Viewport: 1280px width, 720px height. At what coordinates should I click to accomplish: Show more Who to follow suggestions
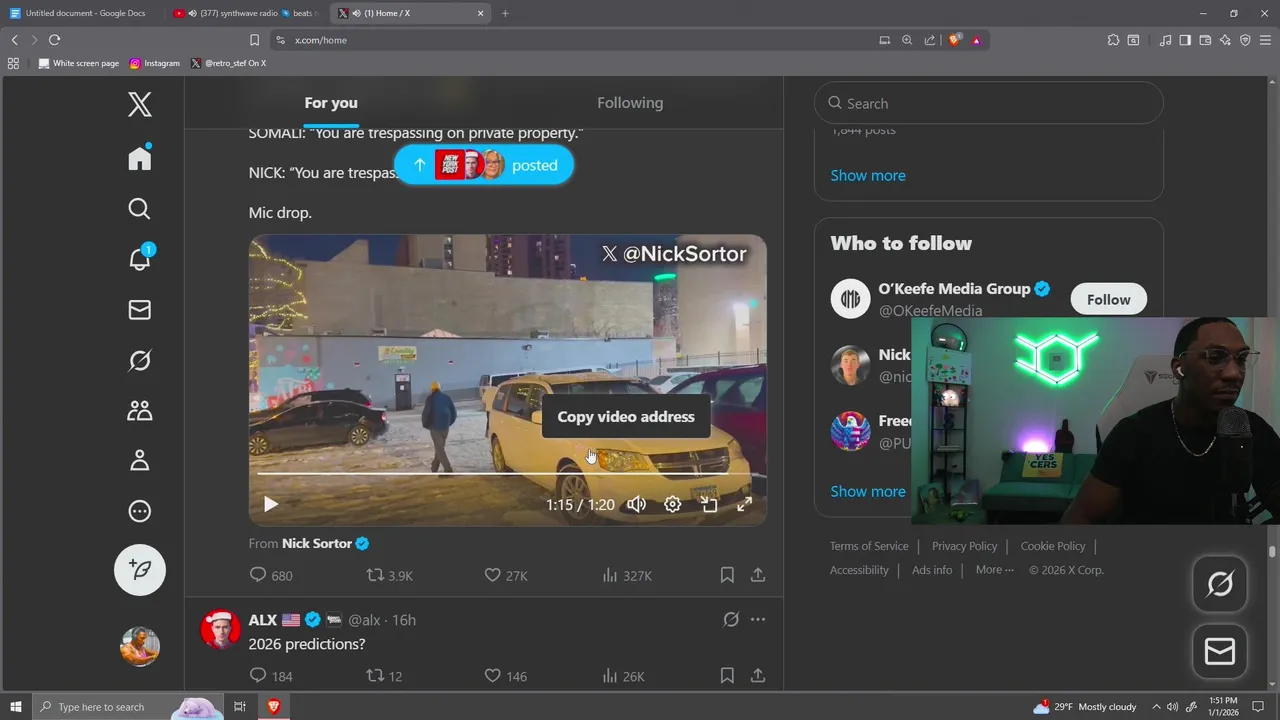coord(868,491)
